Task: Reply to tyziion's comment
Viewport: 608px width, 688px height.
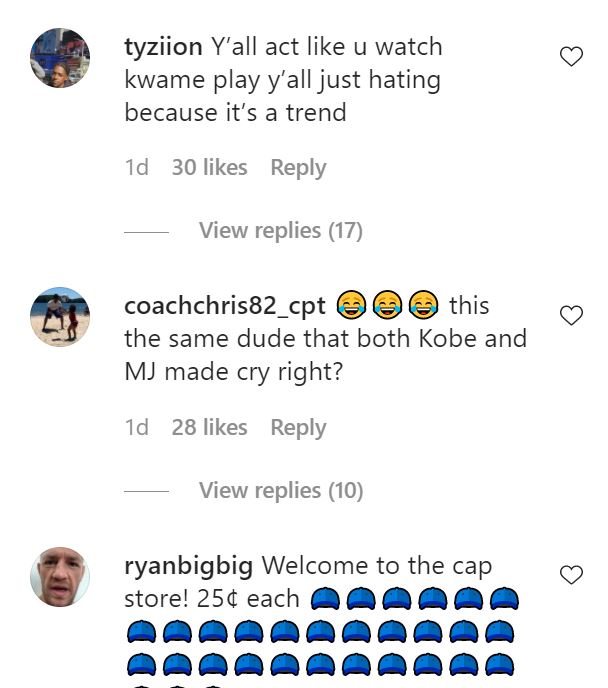Action: click(x=298, y=168)
